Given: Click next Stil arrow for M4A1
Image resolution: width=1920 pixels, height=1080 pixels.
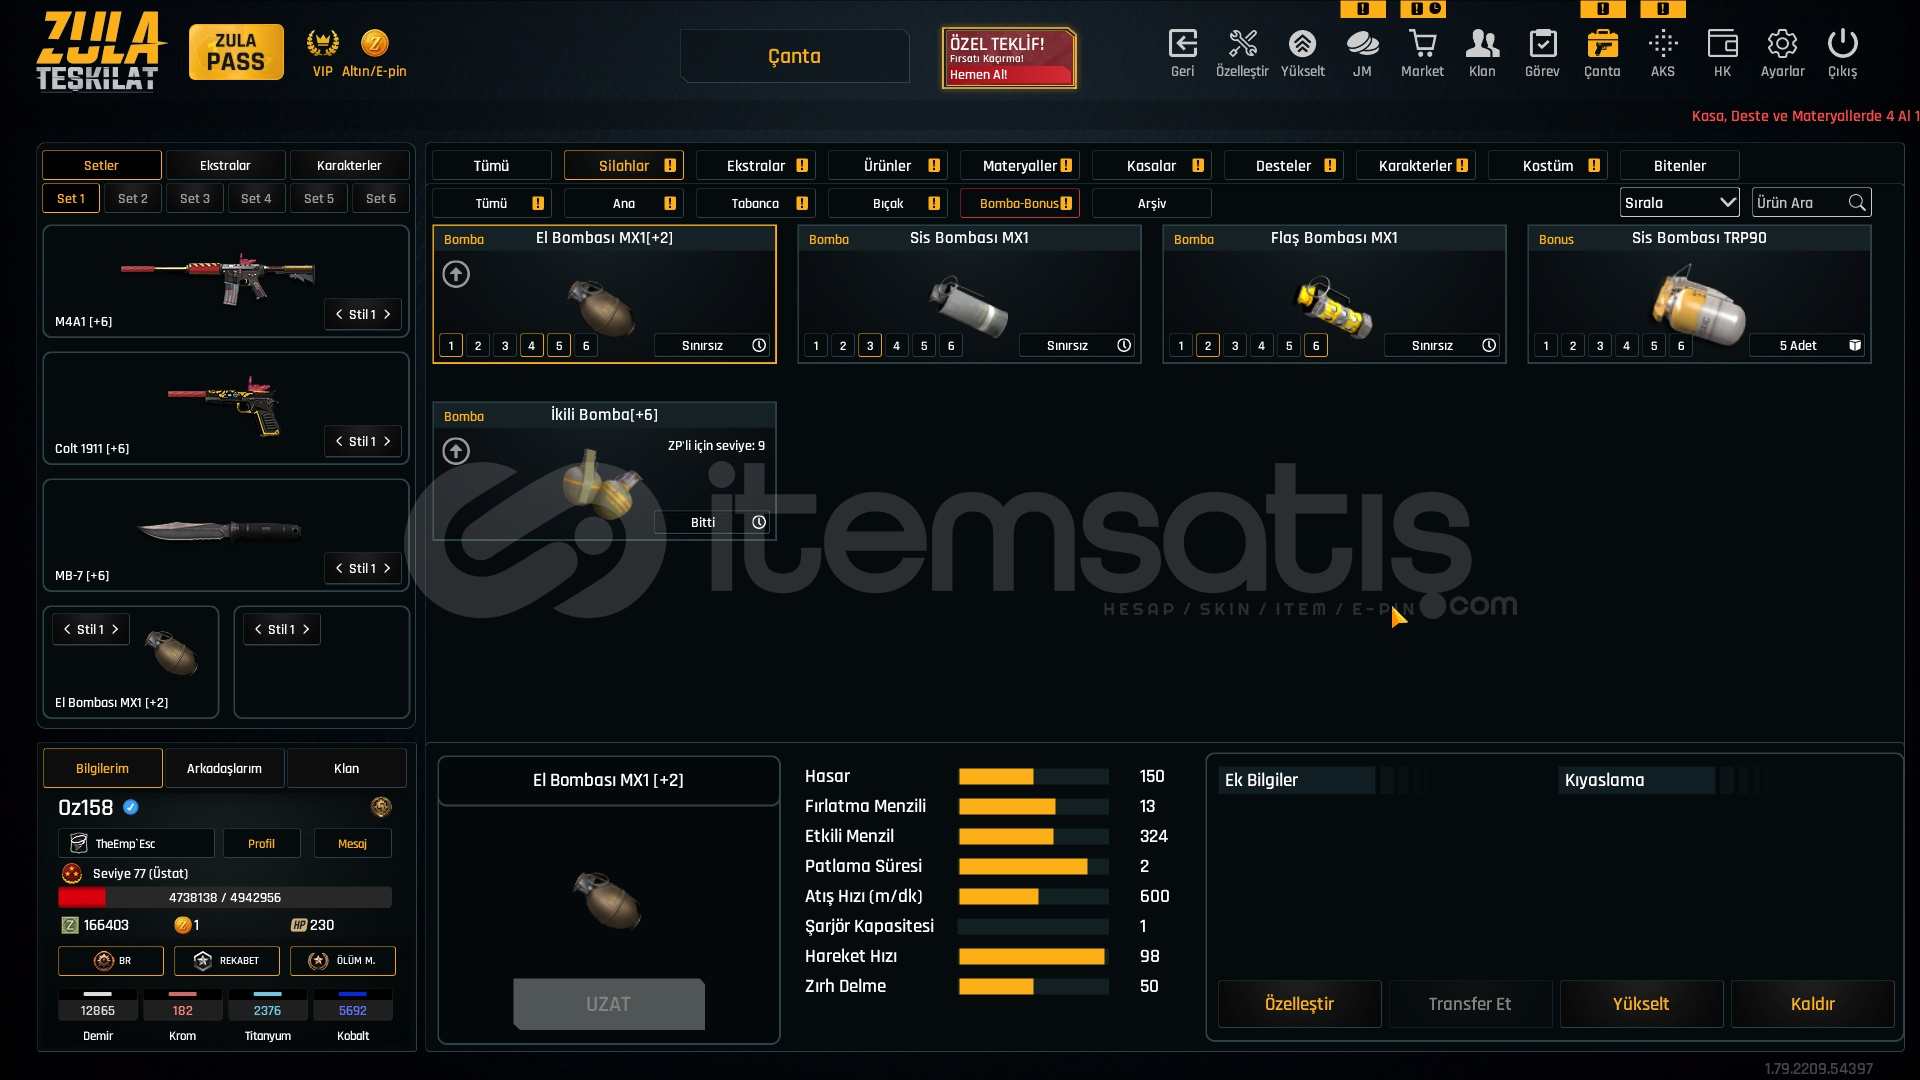Looking at the screenshot, I should click(x=388, y=314).
